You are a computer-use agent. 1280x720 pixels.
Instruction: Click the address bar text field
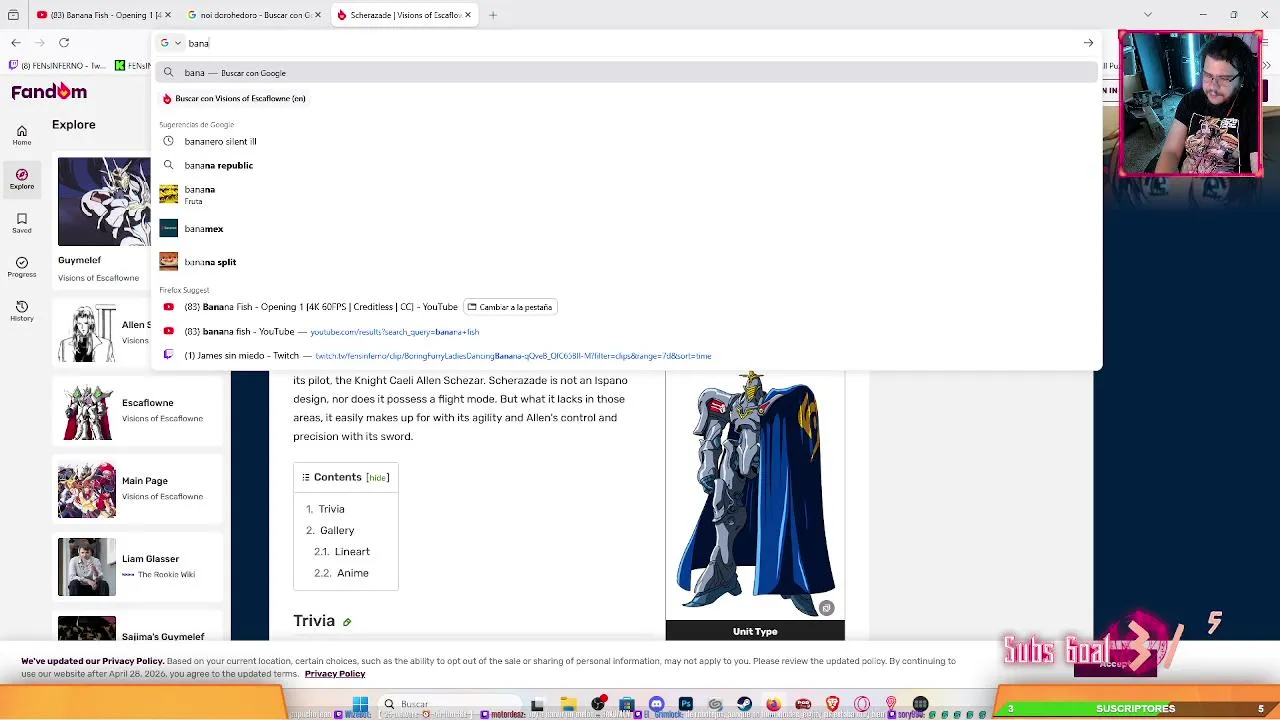pyautogui.click(x=630, y=43)
